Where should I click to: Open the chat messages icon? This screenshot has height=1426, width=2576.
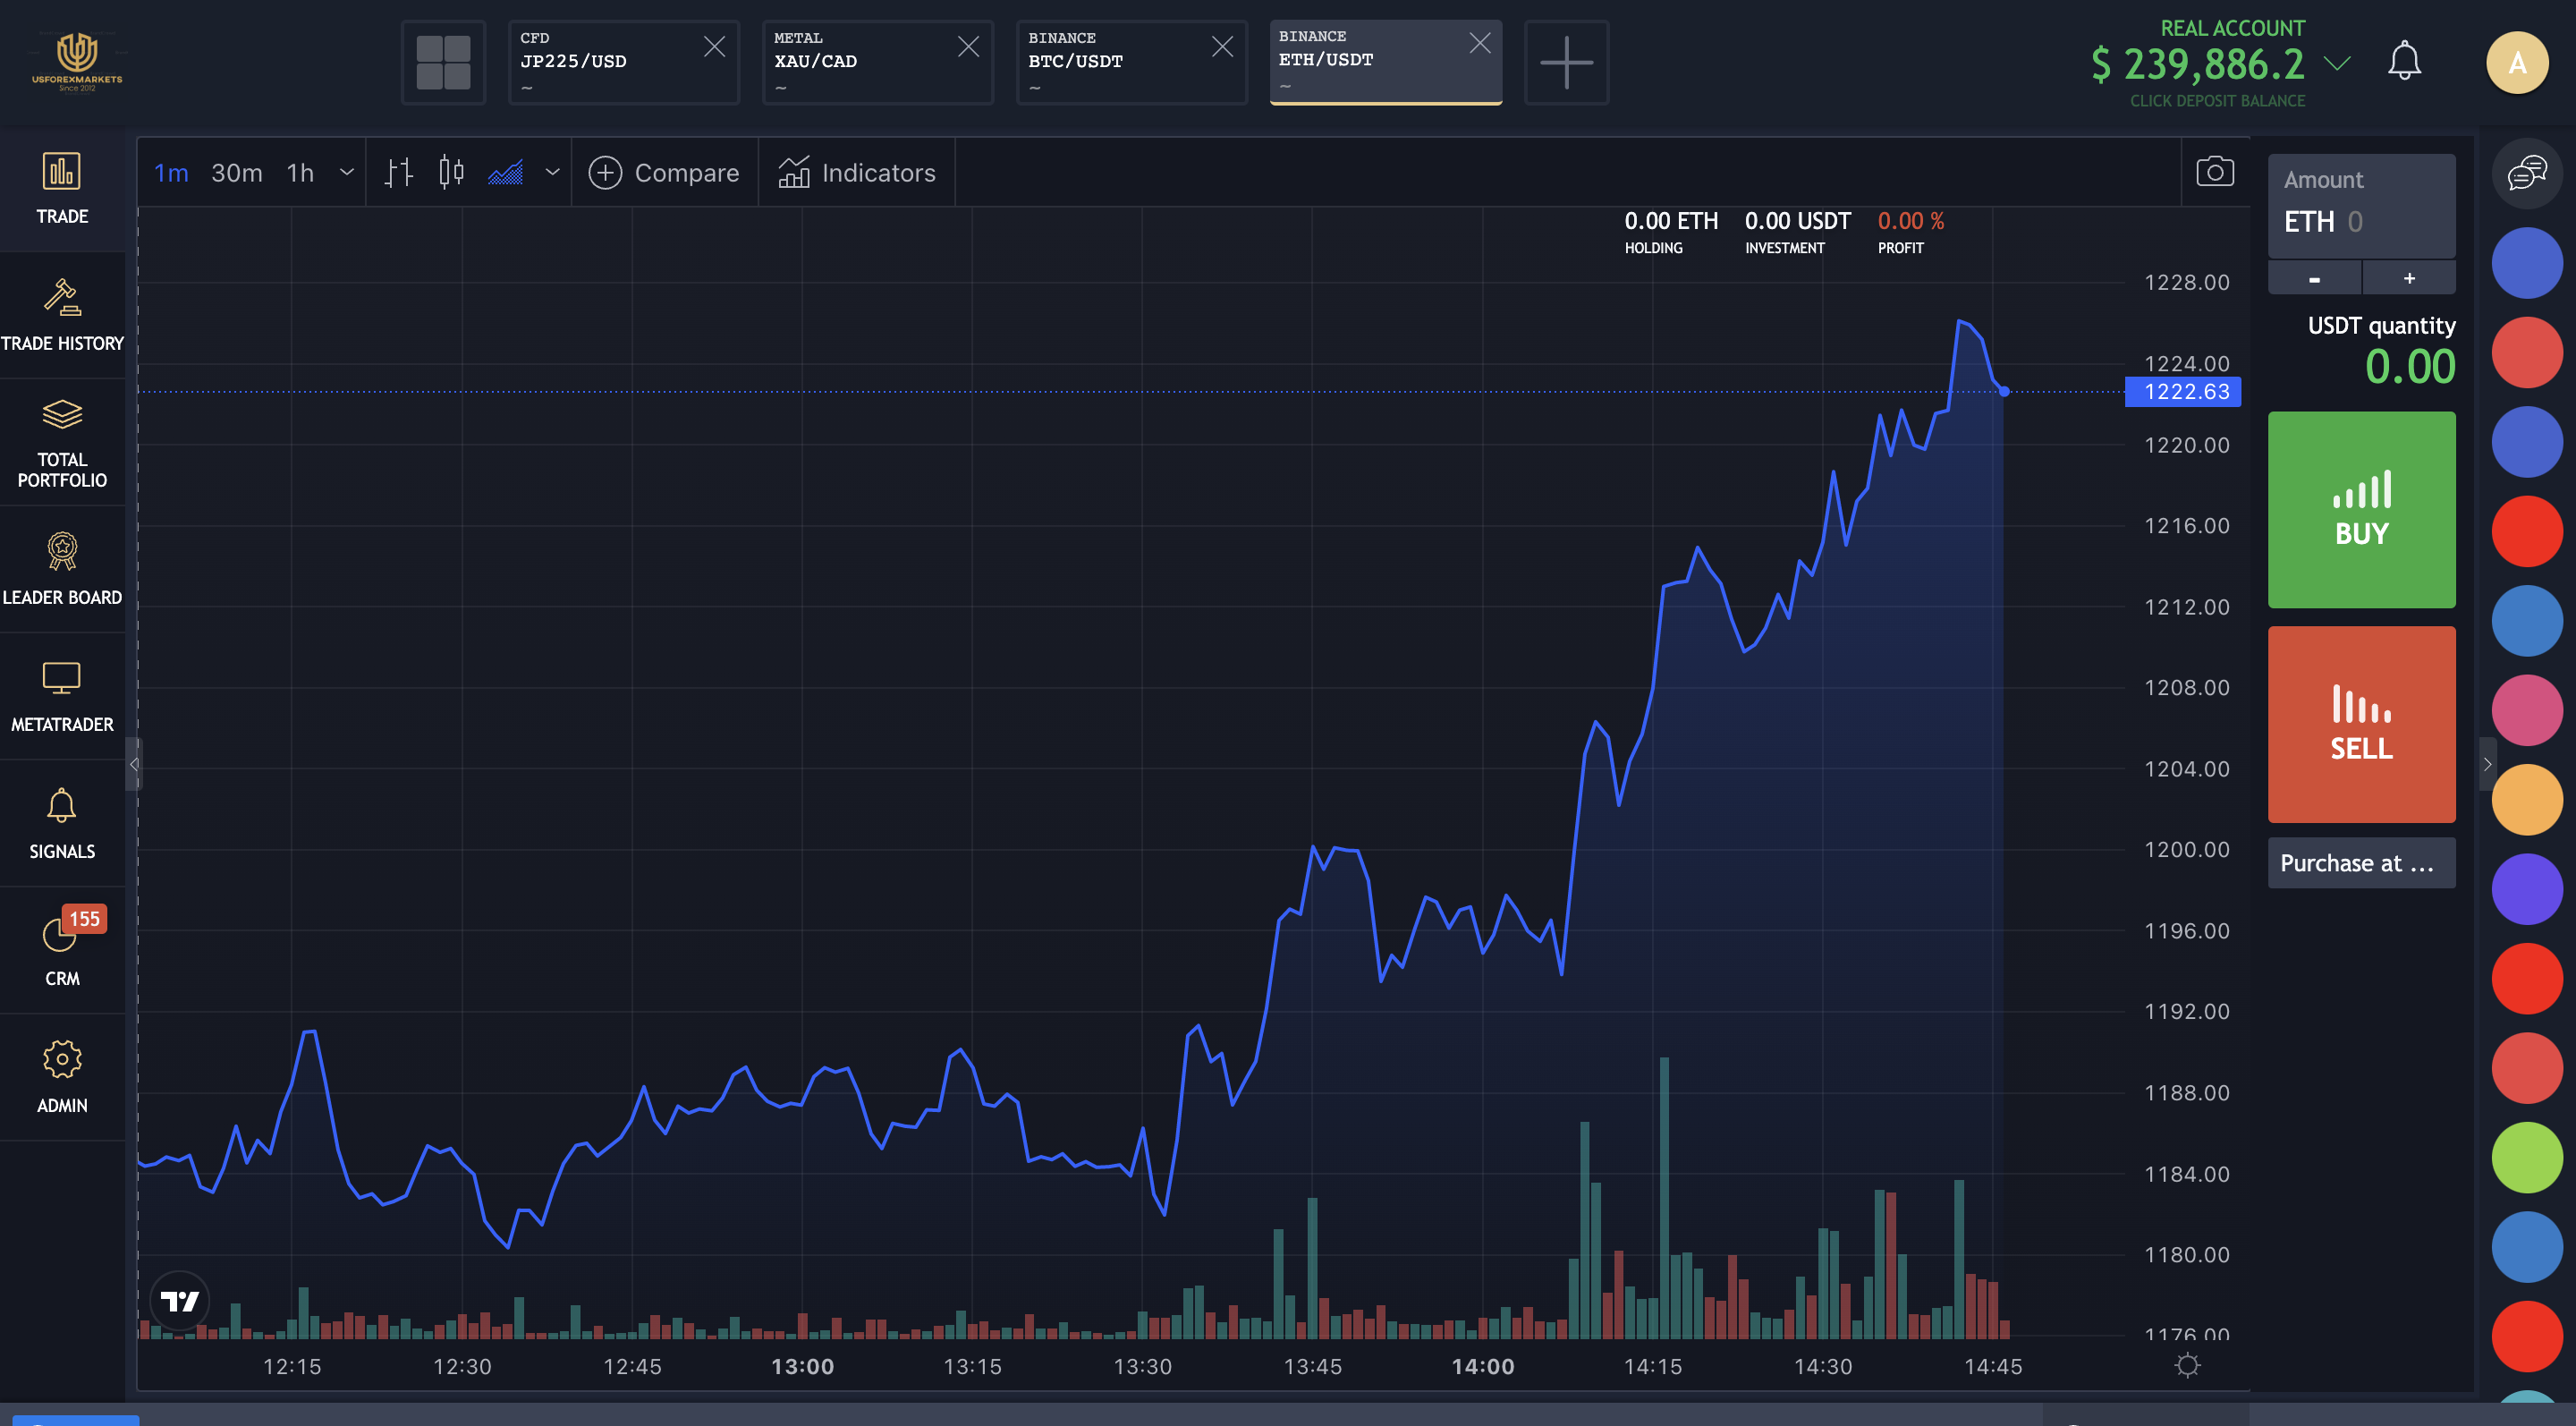(x=2526, y=173)
